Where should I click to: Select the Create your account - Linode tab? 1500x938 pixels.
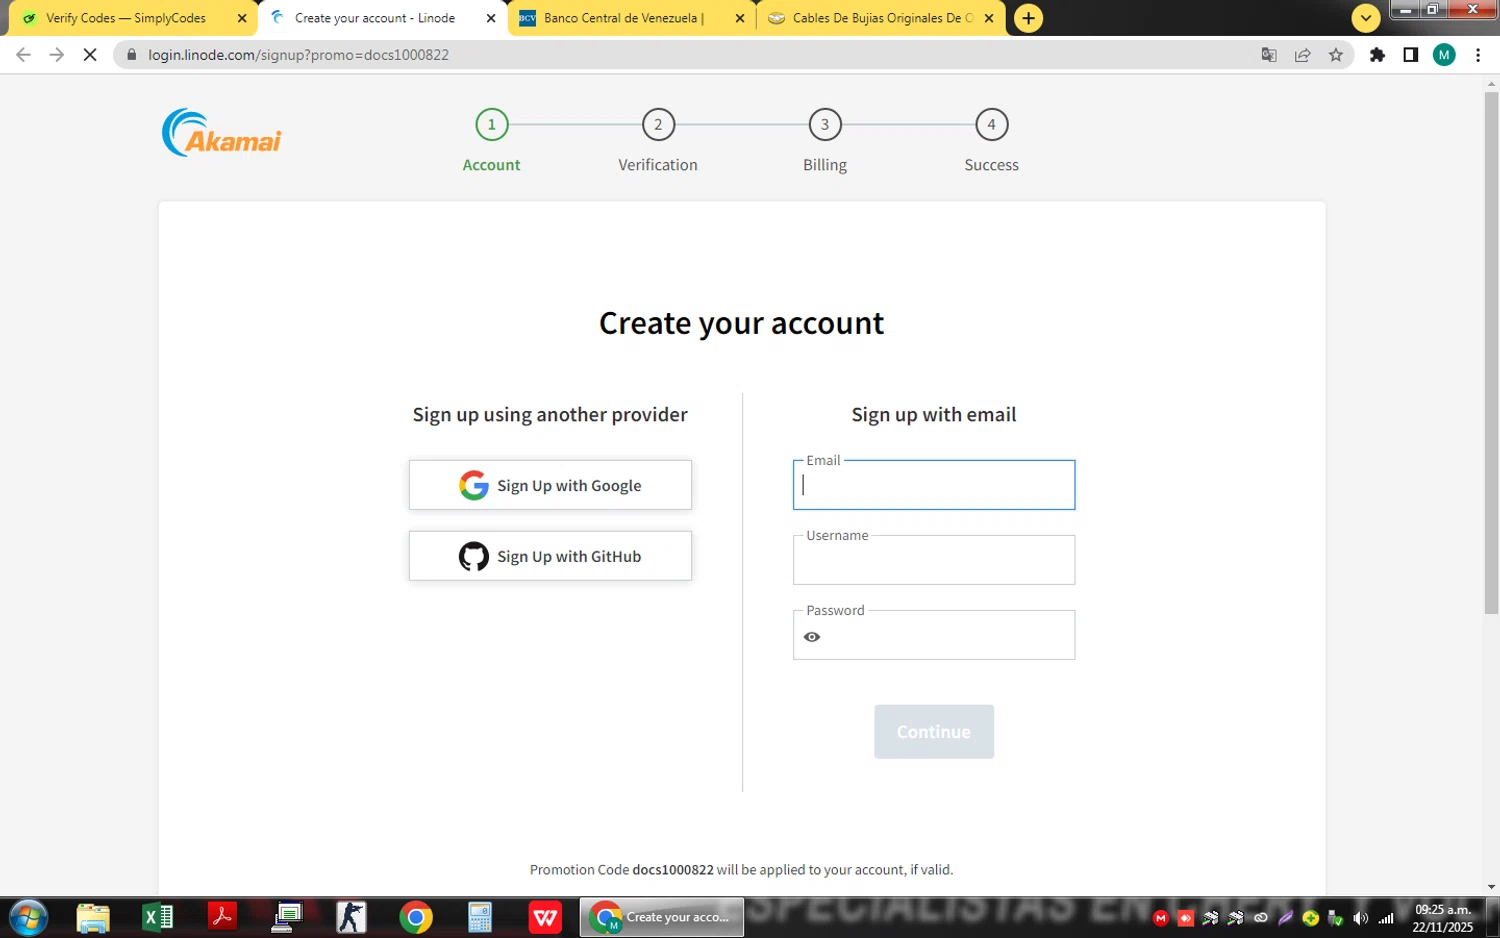pos(375,18)
